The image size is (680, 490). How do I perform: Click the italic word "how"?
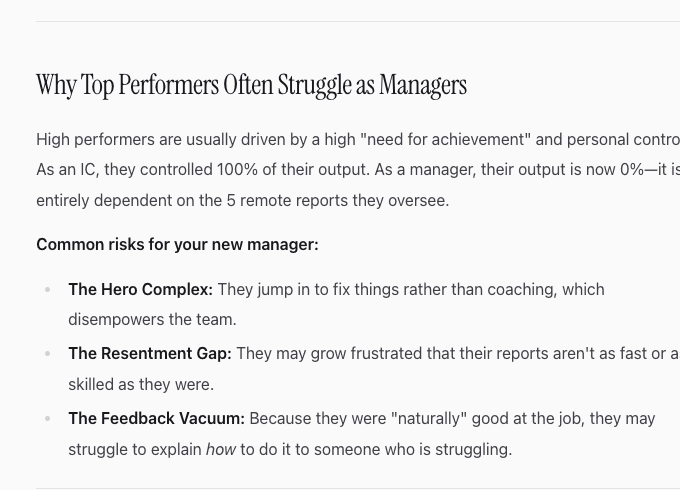[221, 450]
